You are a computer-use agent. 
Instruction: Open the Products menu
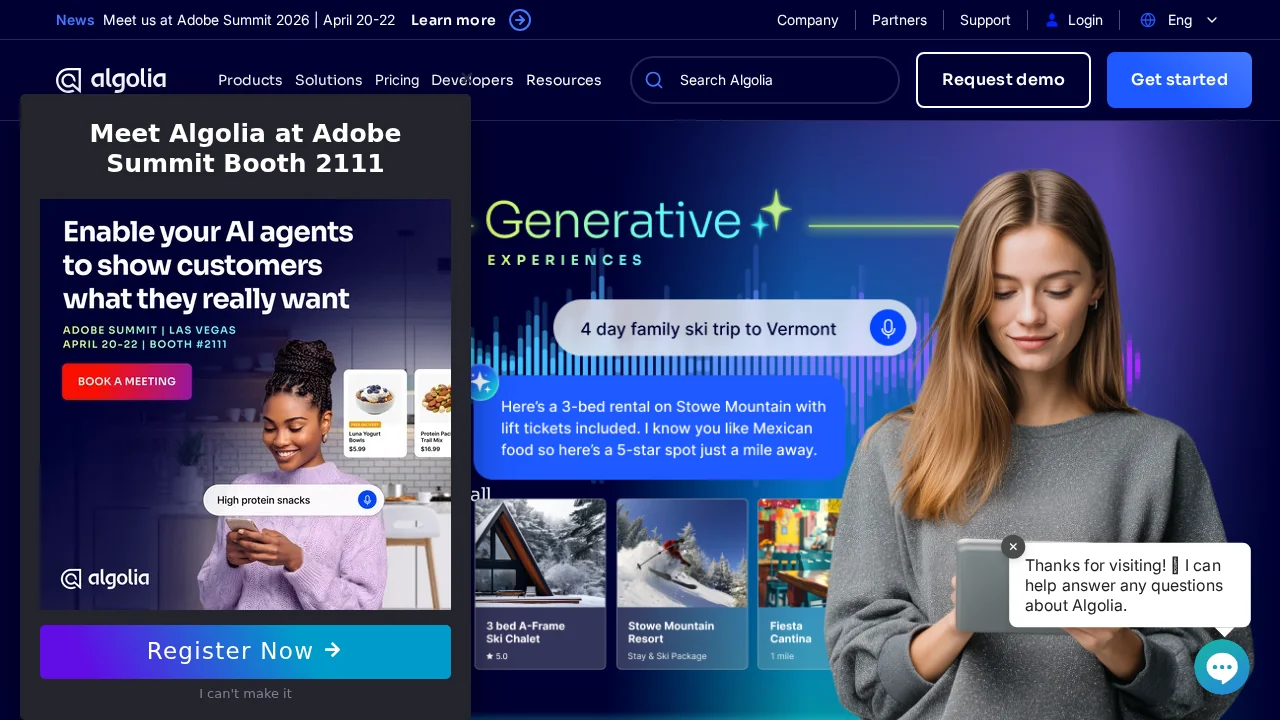(x=250, y=80)
